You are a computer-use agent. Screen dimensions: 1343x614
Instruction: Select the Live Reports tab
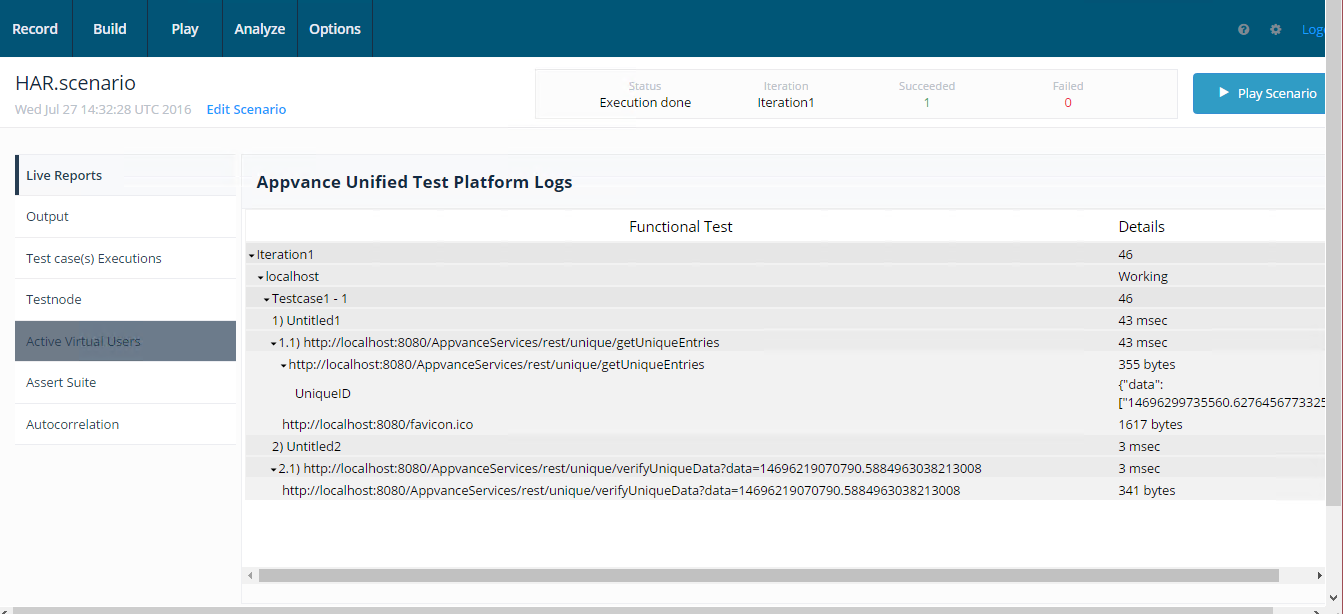126,175
